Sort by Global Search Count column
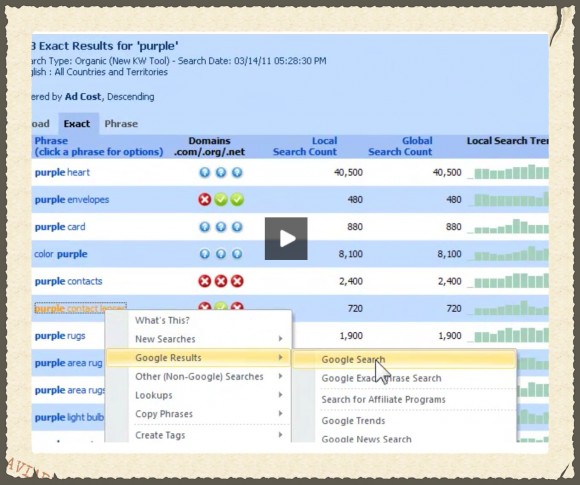Viewport: 580px width, 485px height. coord(400,146)
